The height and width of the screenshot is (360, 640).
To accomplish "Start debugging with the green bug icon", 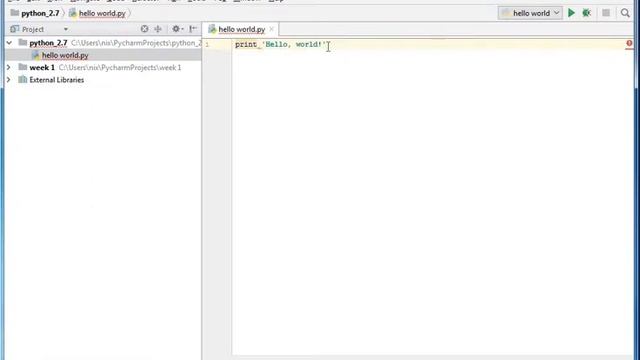I will coord(587,13).
